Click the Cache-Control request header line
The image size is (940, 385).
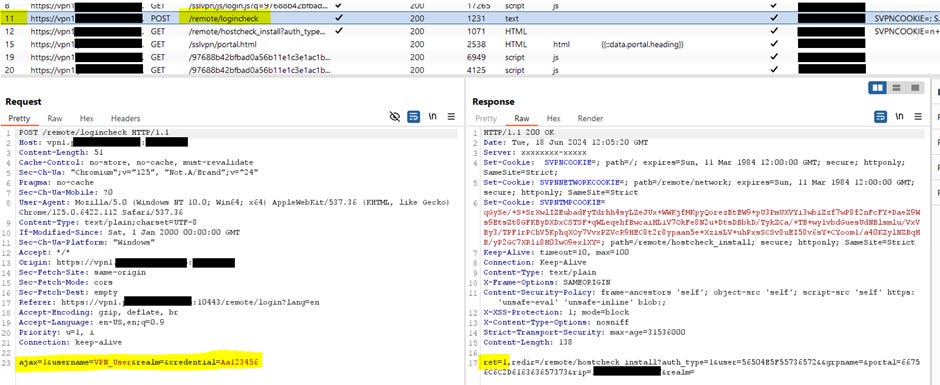pos(136,162)
